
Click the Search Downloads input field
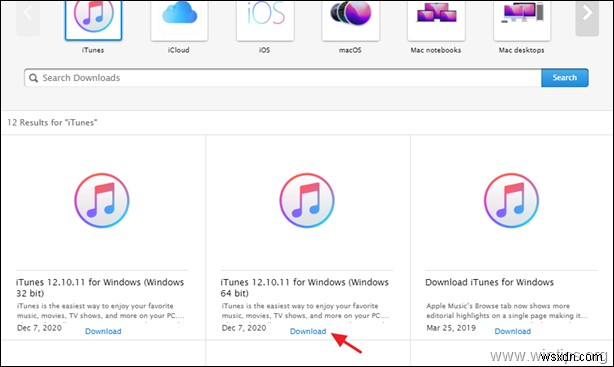(283, 78)
